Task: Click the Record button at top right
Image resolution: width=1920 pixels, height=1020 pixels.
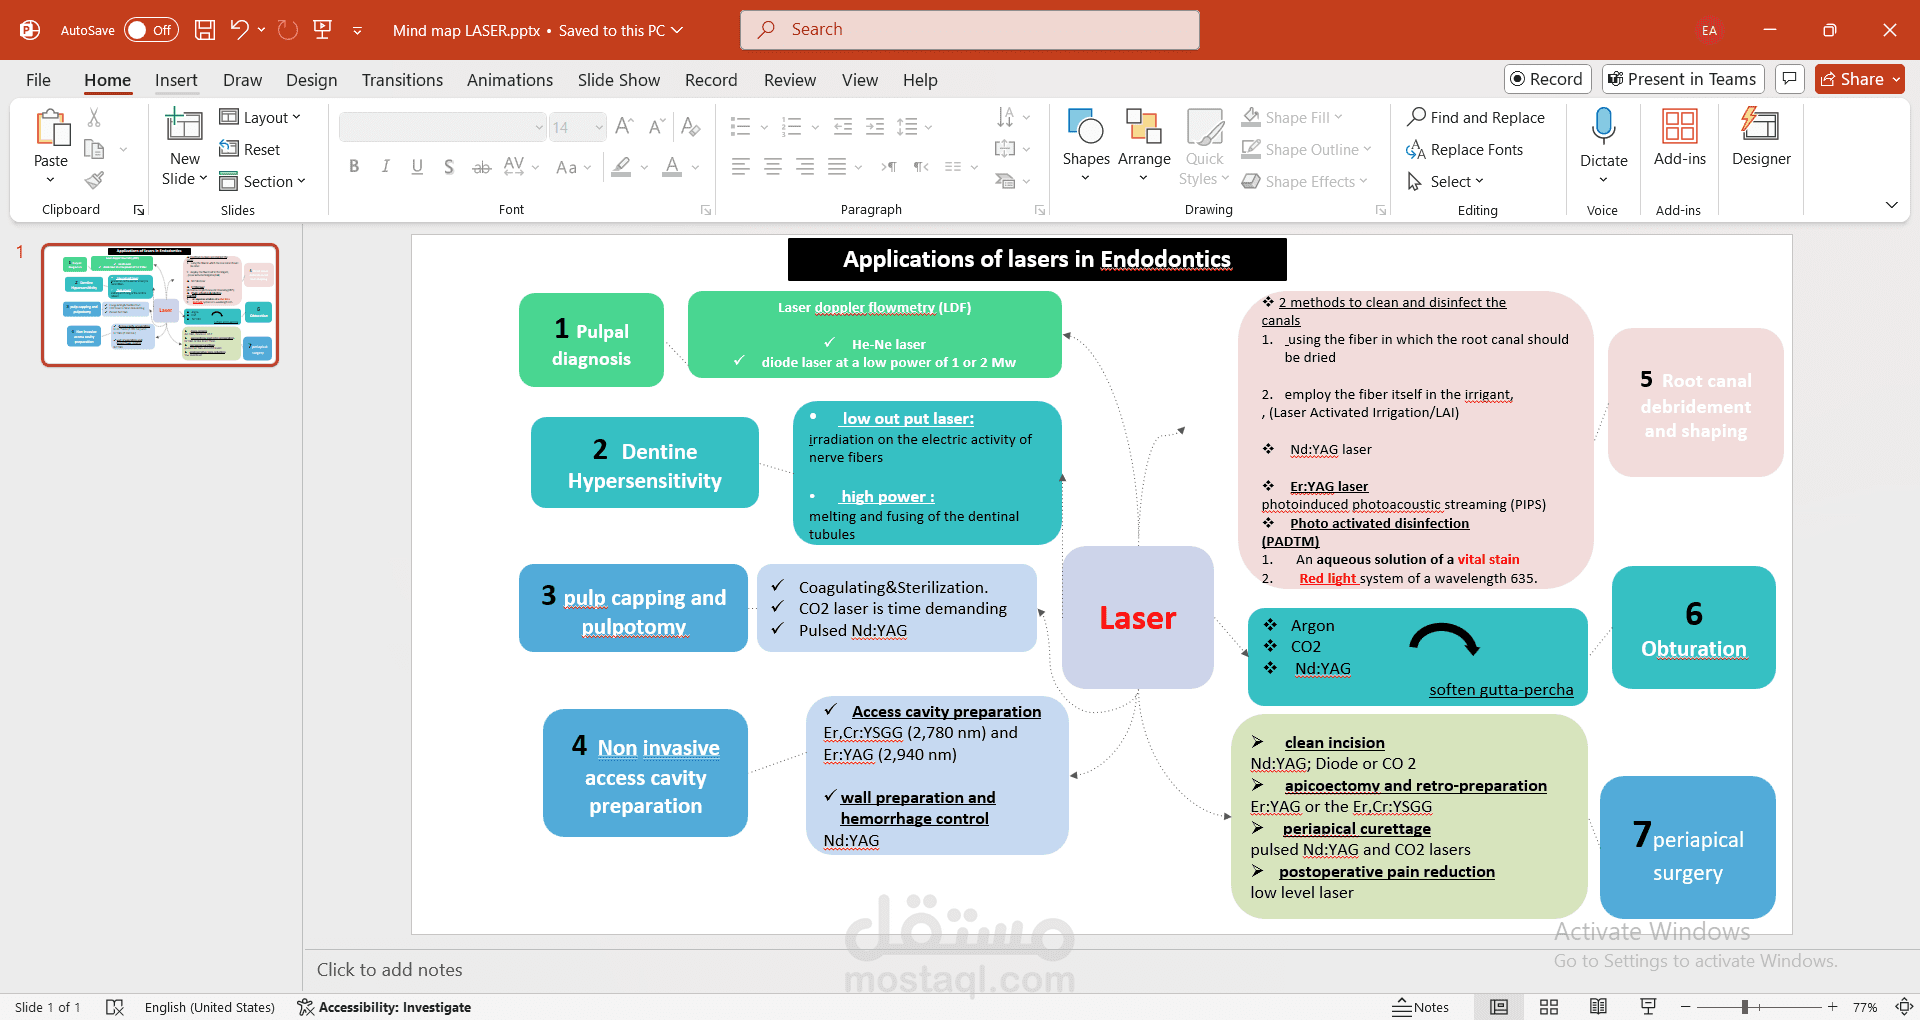Action: pyautogui.click(x=1548, y=79)
